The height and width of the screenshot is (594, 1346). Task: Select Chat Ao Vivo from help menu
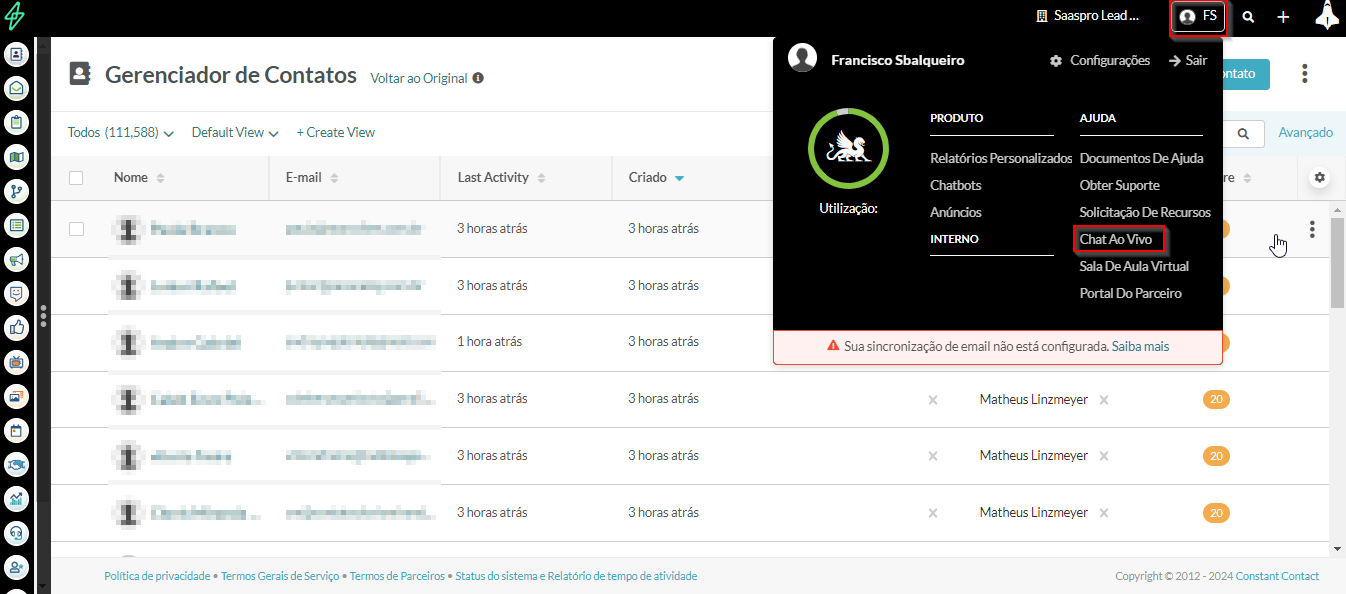[1116, 240]
